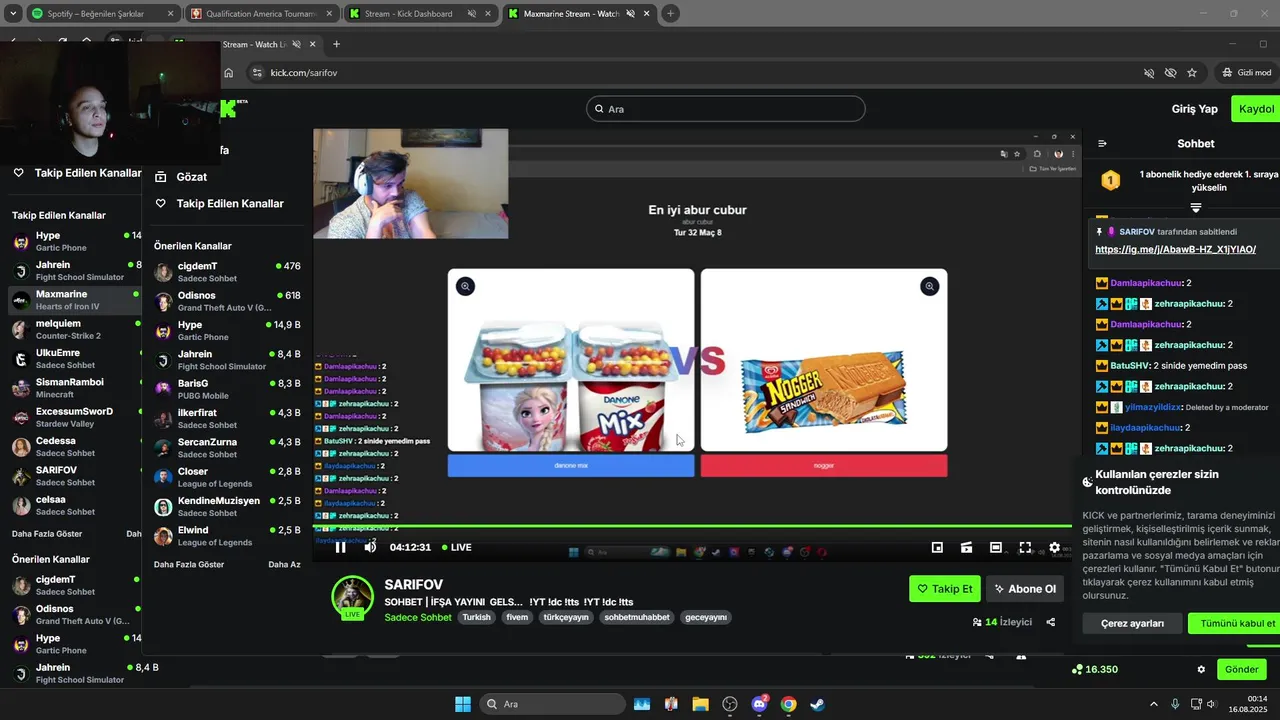Click the stream green progress bar
1280x720 pixels.
[692, 526]
